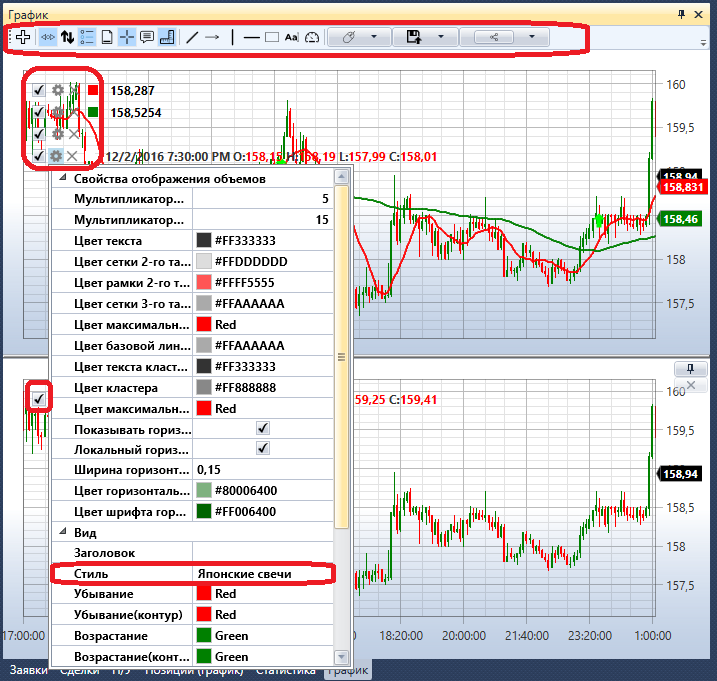Click the 'Цвет кластера' #FF888888 swatch
The height and width of the screenshot is (681, 717).
[203, 387]
